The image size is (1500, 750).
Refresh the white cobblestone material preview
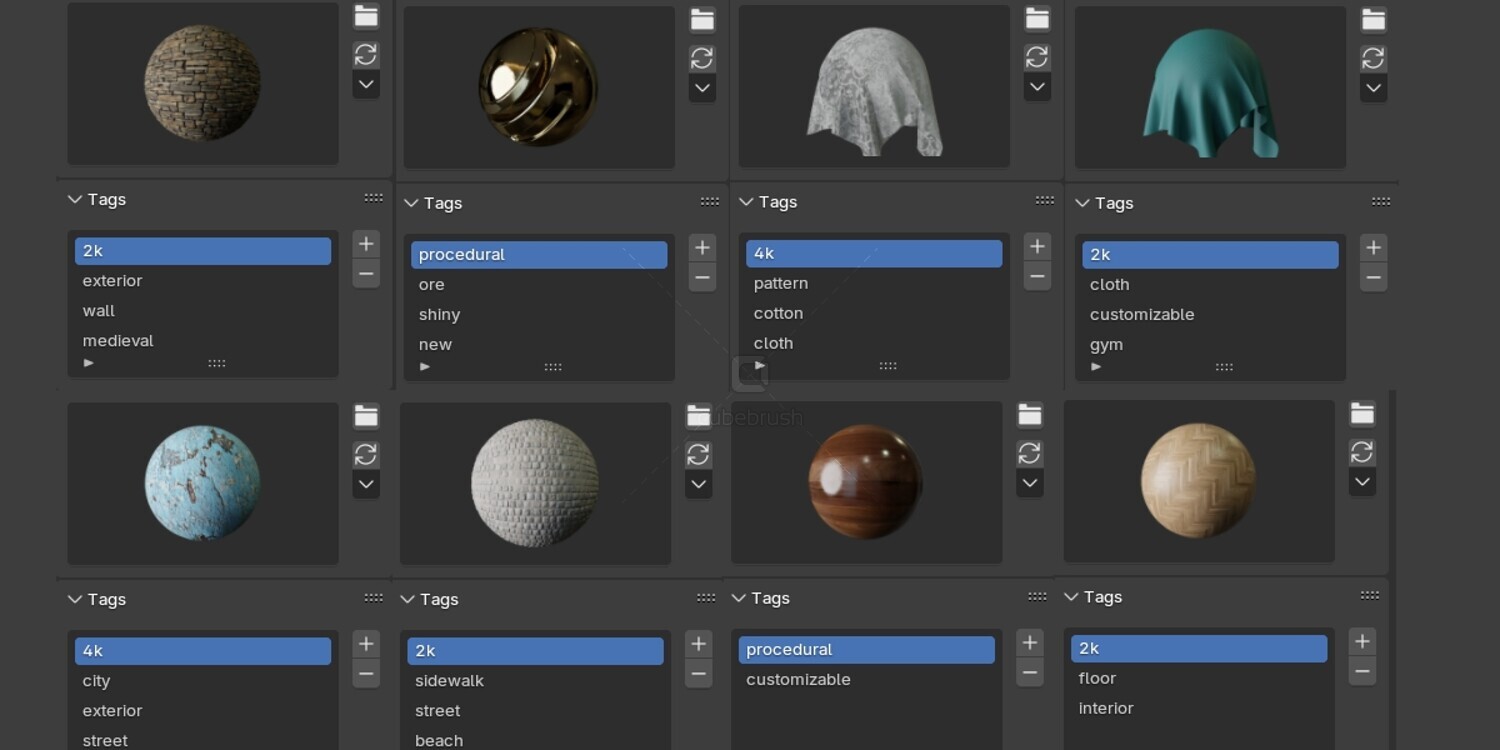pyautogui.click(x=698, y=455)
